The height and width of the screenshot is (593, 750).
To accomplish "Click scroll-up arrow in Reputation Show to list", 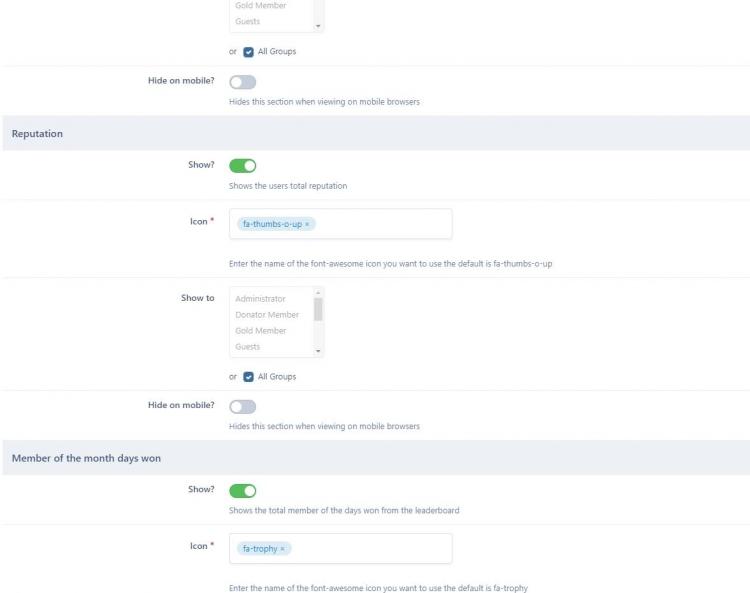I will click(x=318, y=292).
